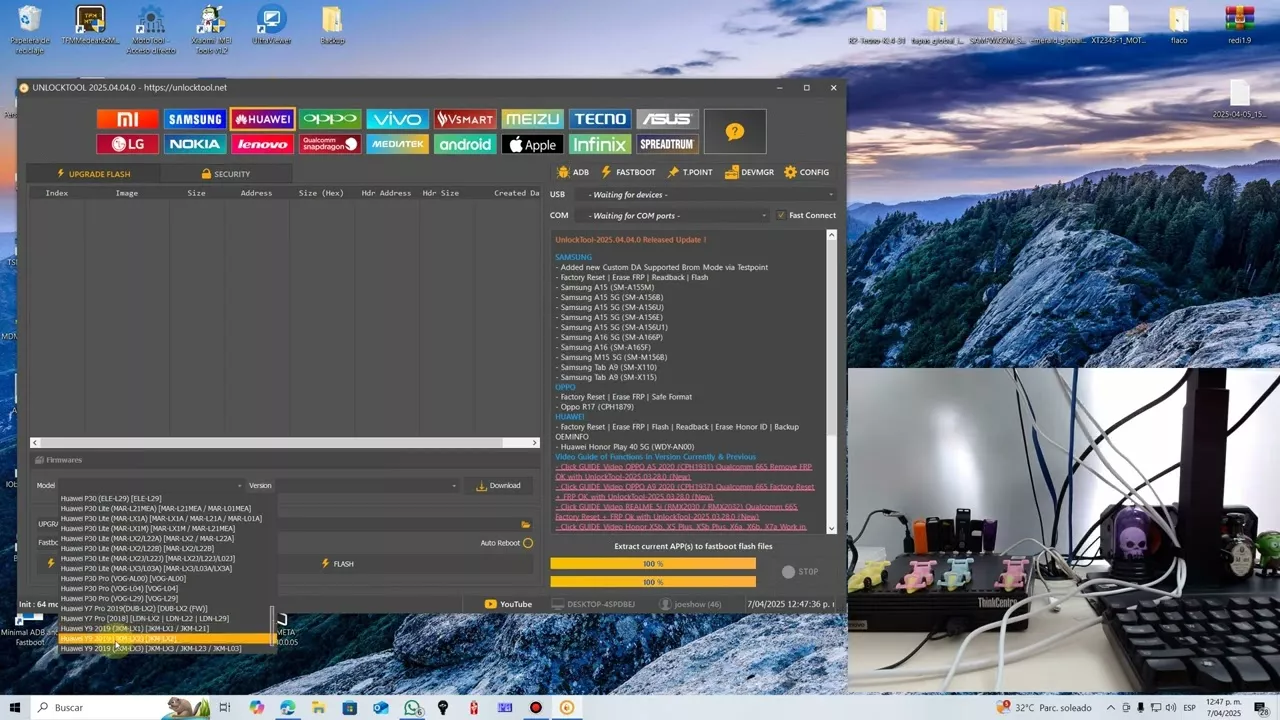Select the Xiaomi MI brand logo
Image resolution: width=1280 pixels, height=720 pixels.
(x=128, y=119)
